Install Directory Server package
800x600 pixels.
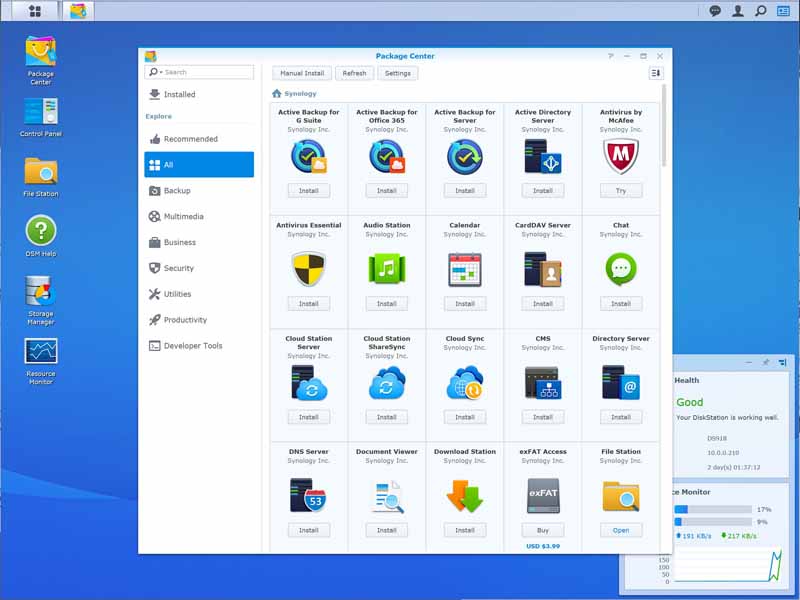(621, 417)
